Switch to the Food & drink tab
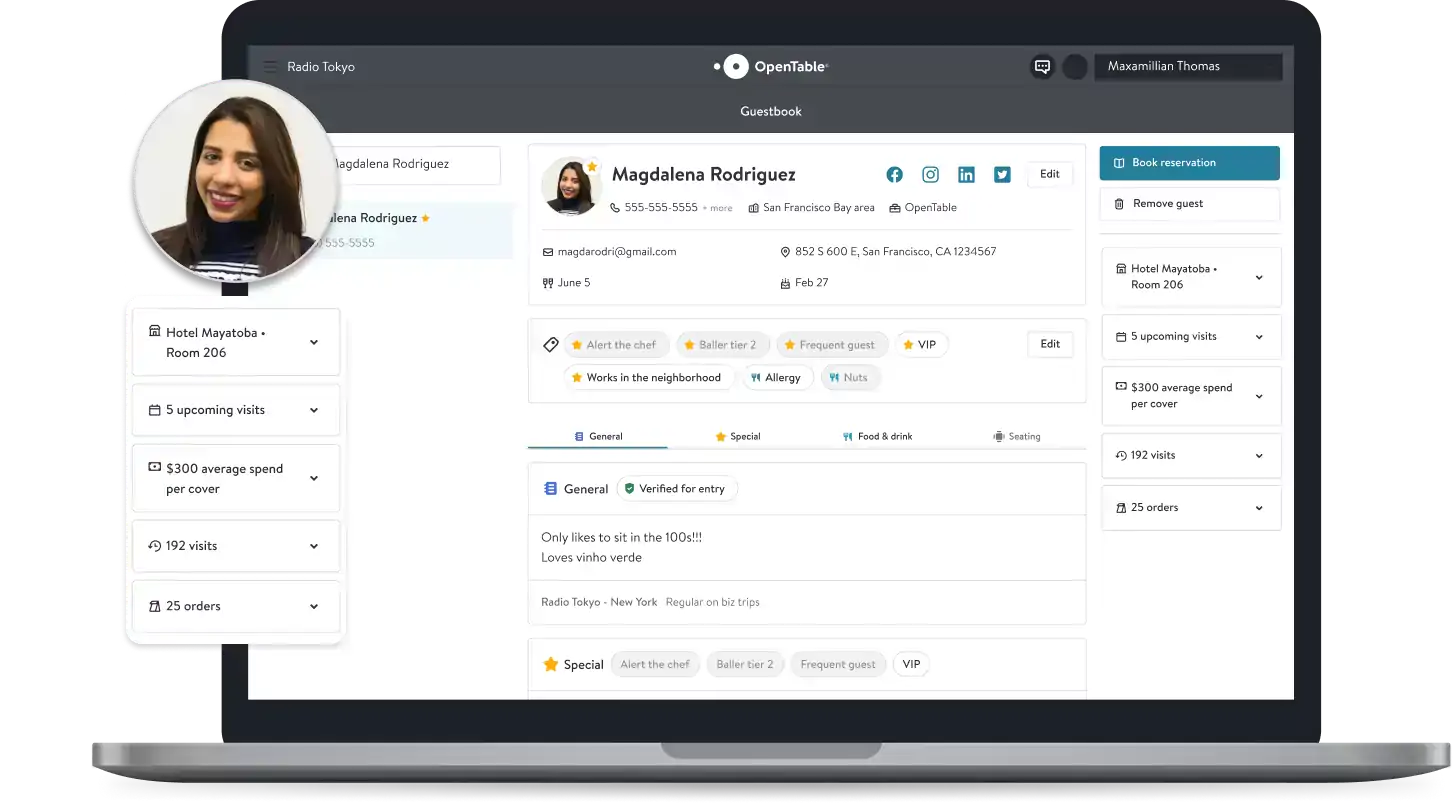 pyautogui.click(x=877, y=437)
